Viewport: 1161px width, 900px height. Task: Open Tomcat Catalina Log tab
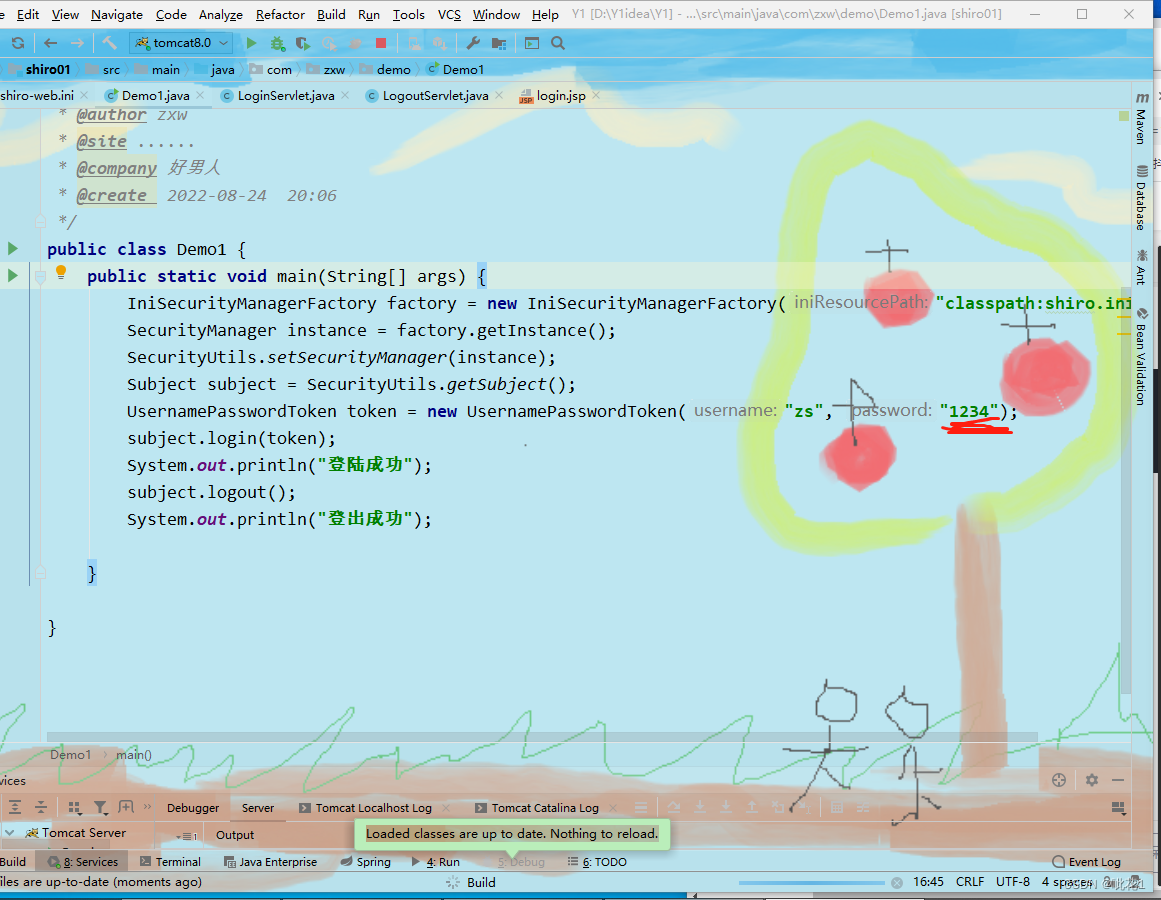pos(545,807)
